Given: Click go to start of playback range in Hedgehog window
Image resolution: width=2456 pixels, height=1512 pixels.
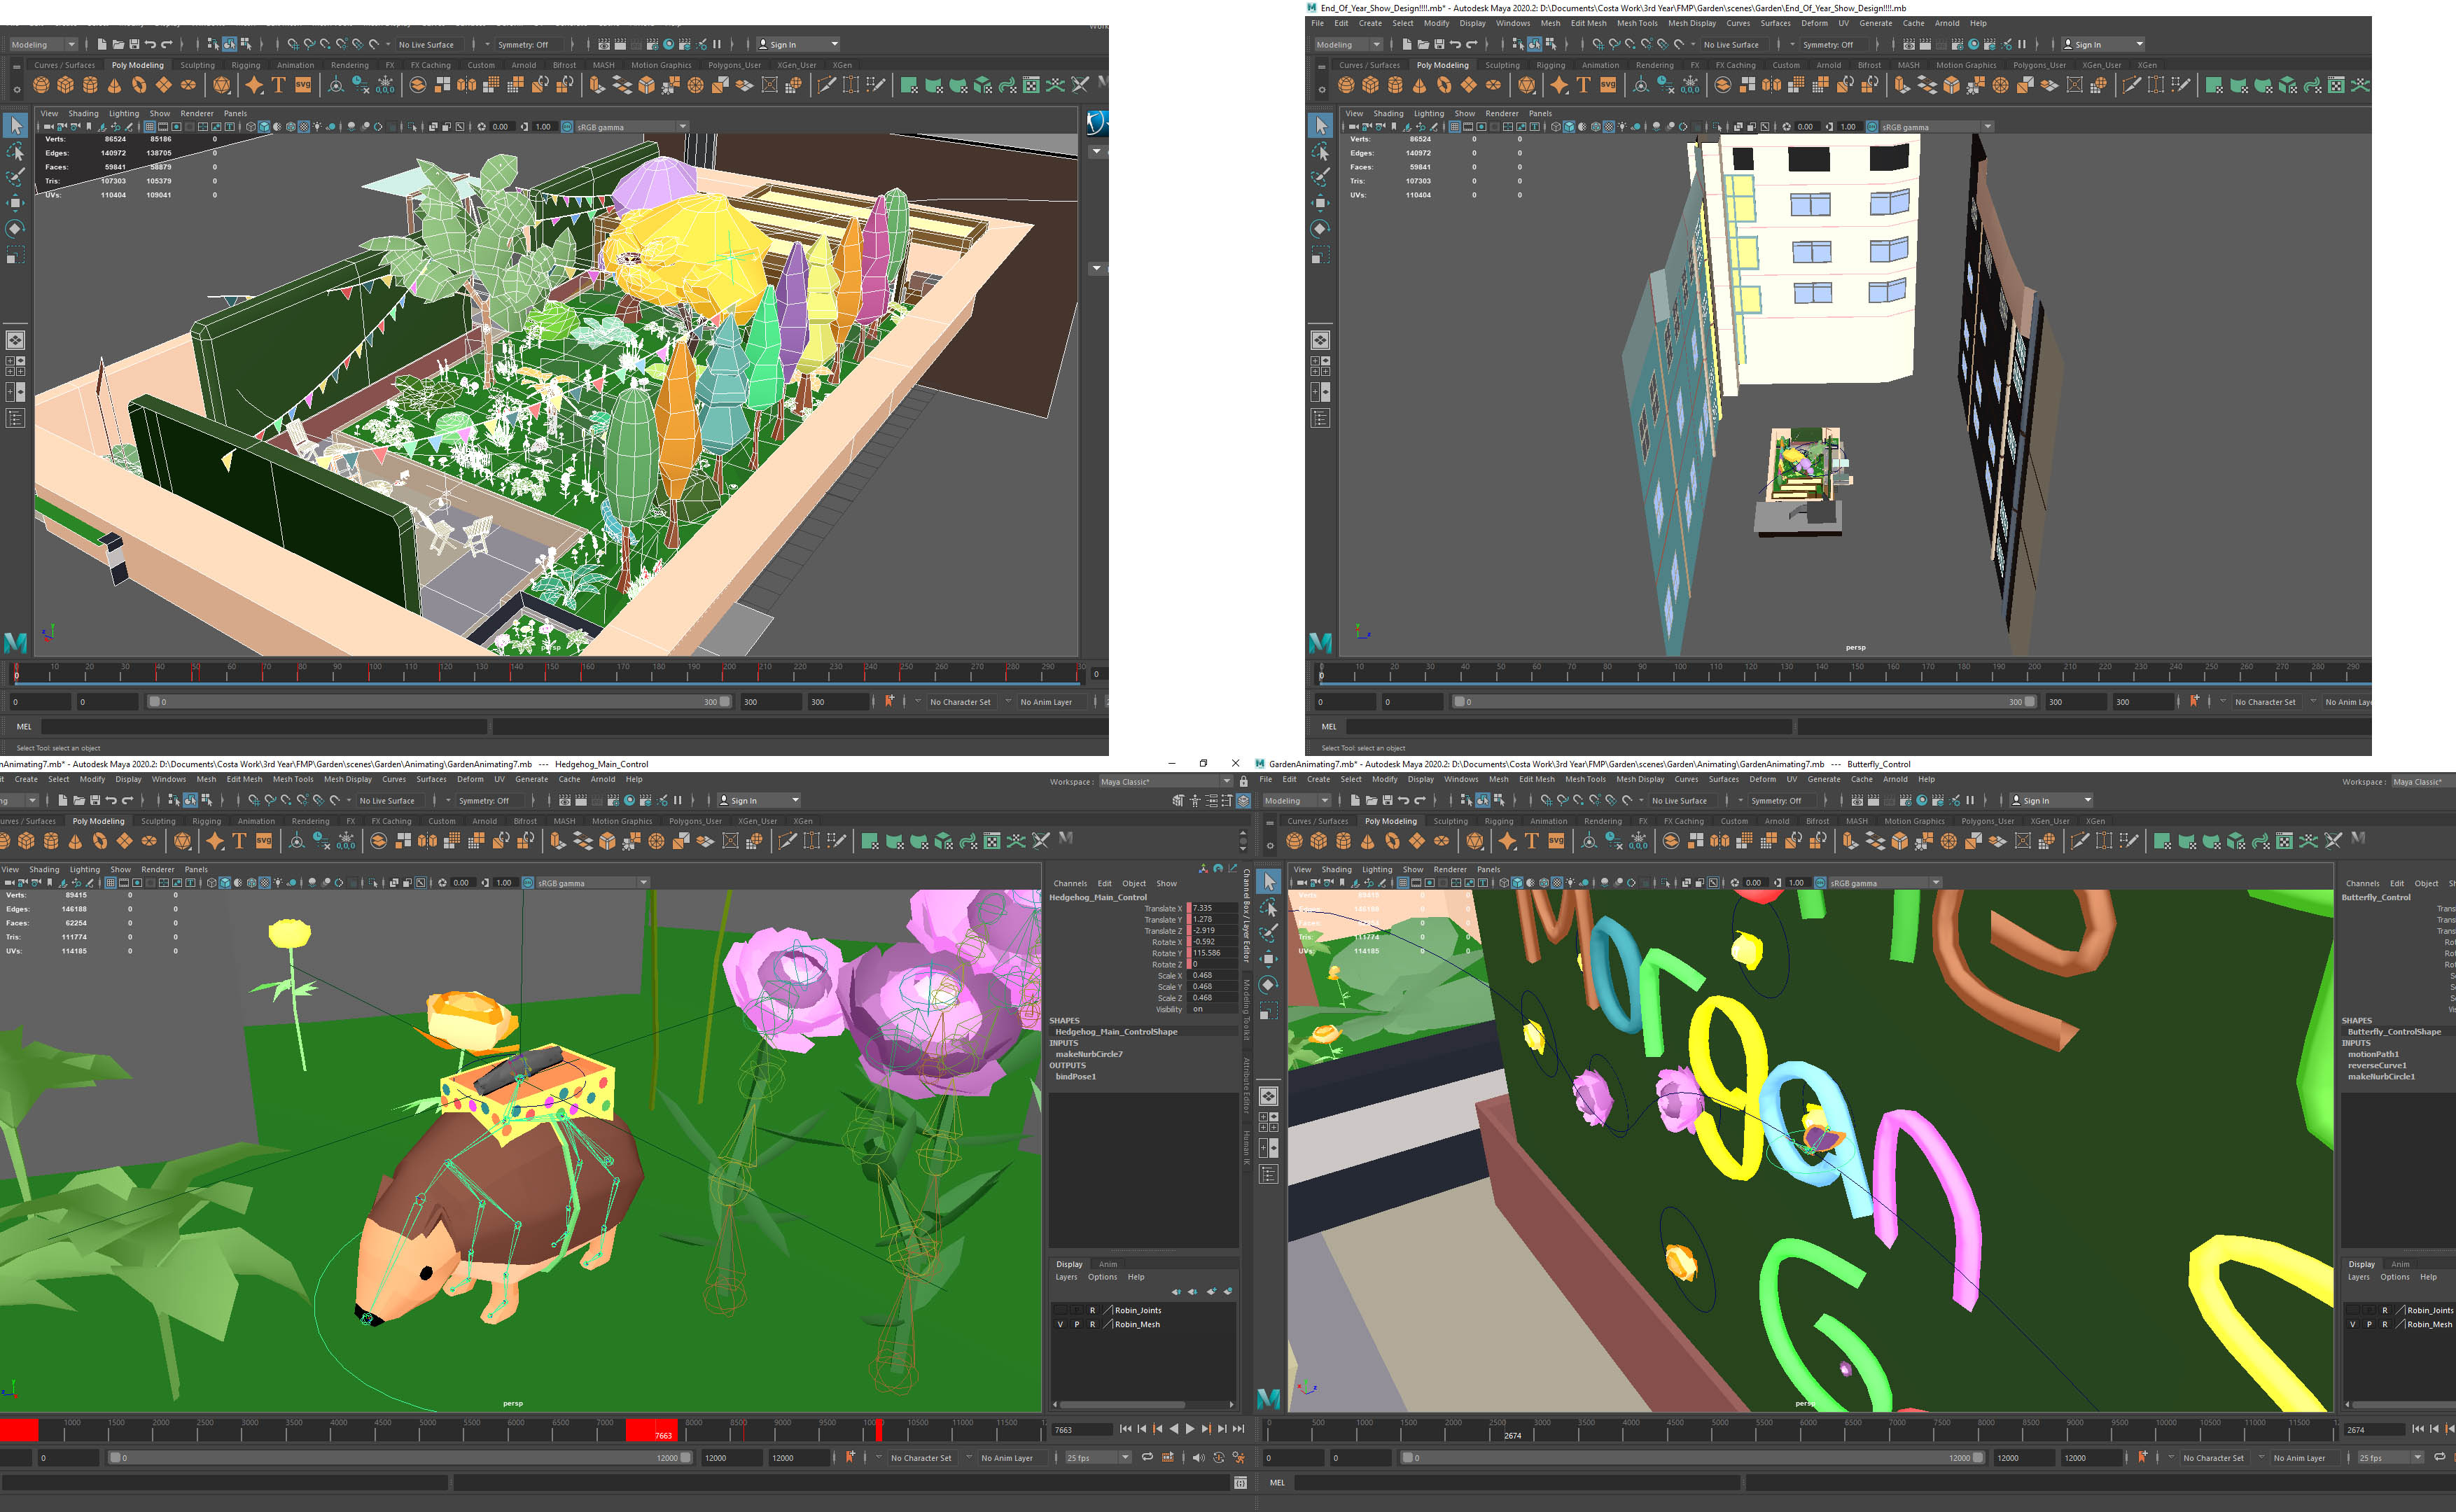Looking at the screenshot, I should point(1125,1429).
